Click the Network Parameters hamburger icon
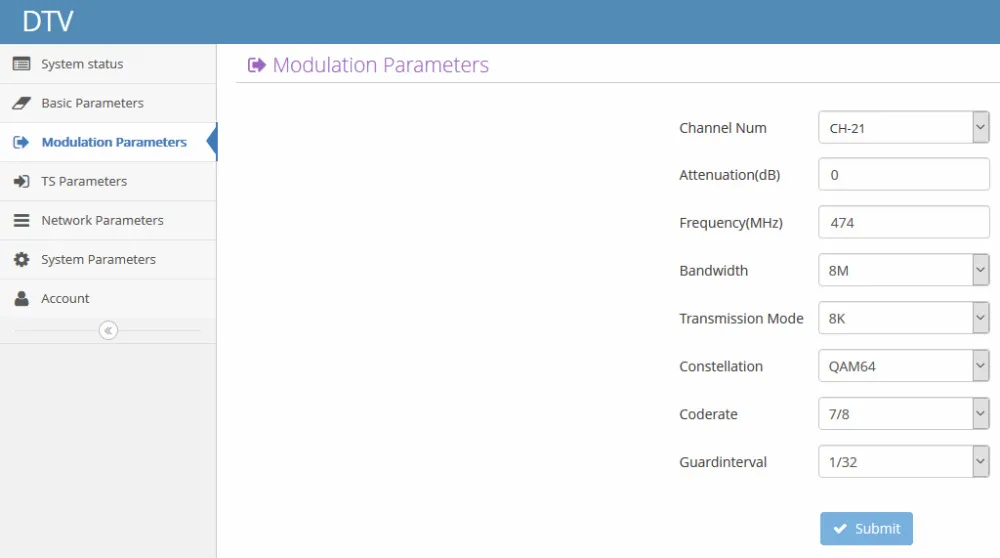 tap(21, 220)
